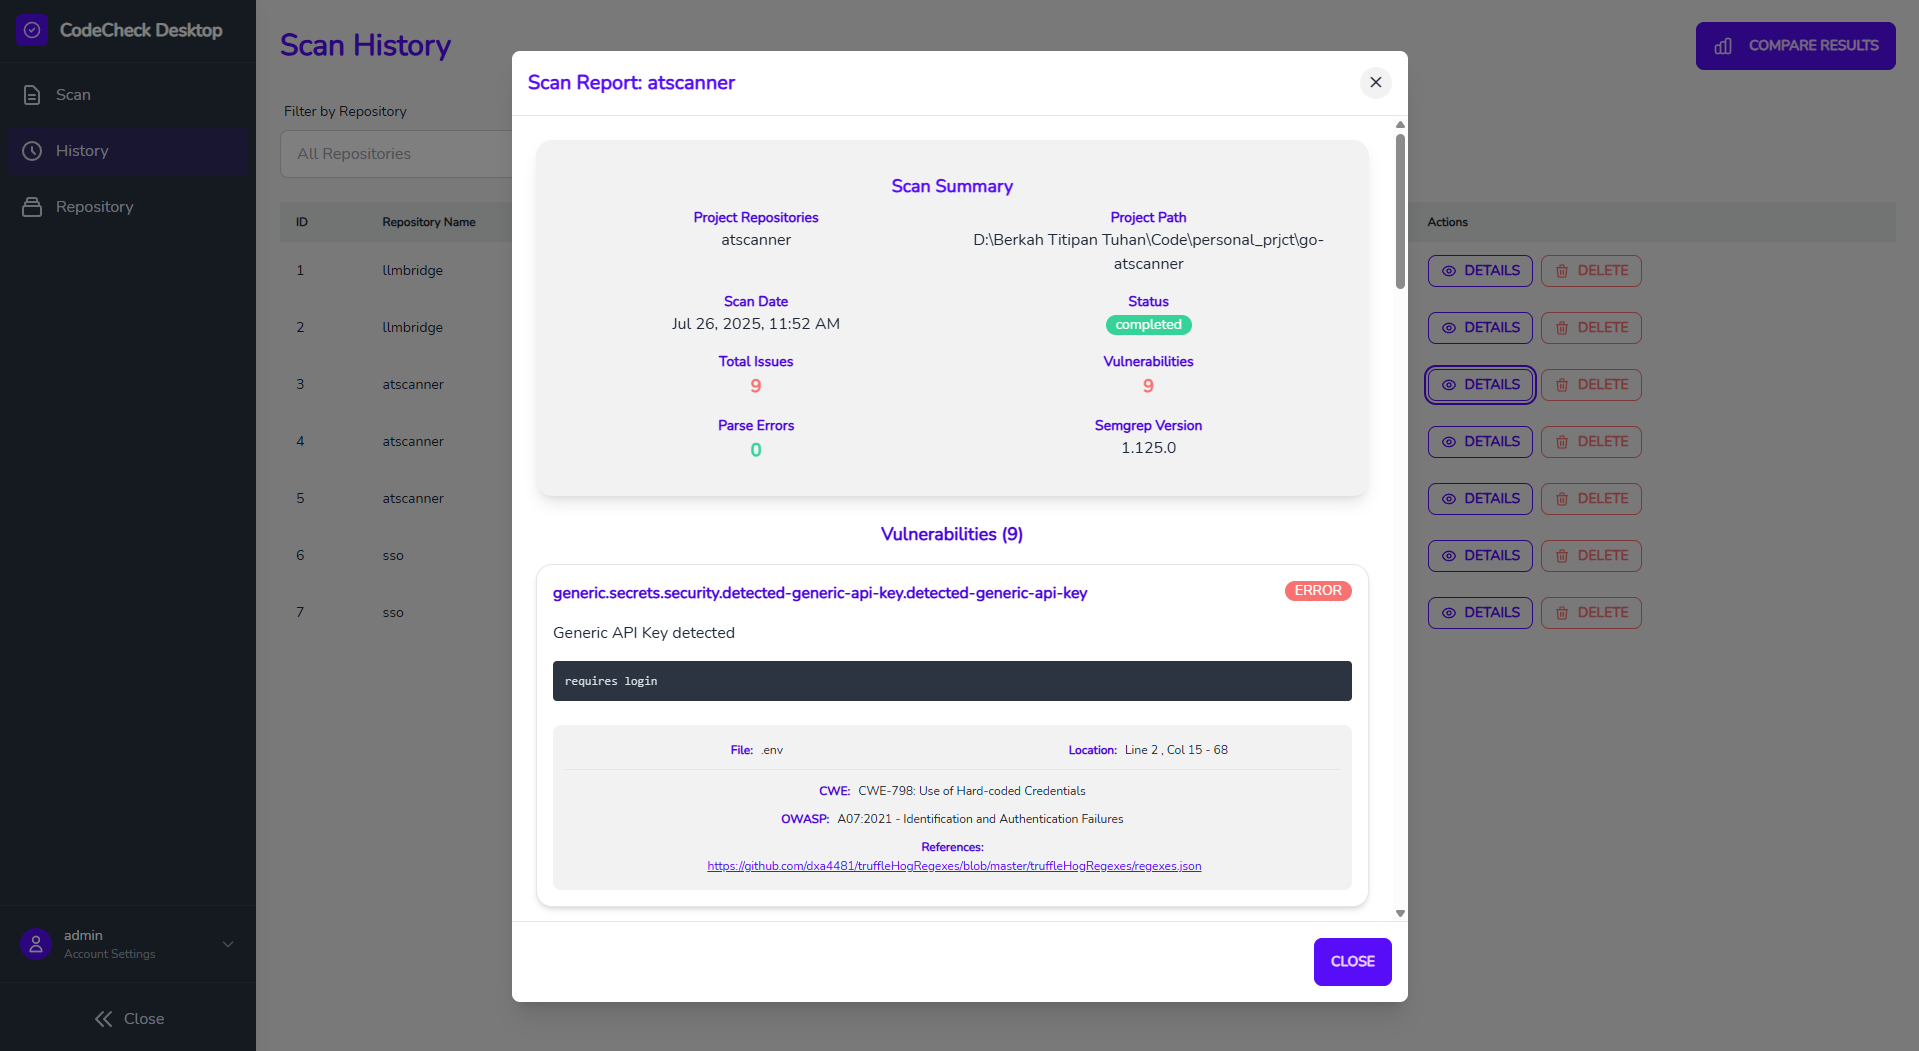Click the purple CLOSE button in dialog
The image size is (1919, 1051).
point(1352,961)
